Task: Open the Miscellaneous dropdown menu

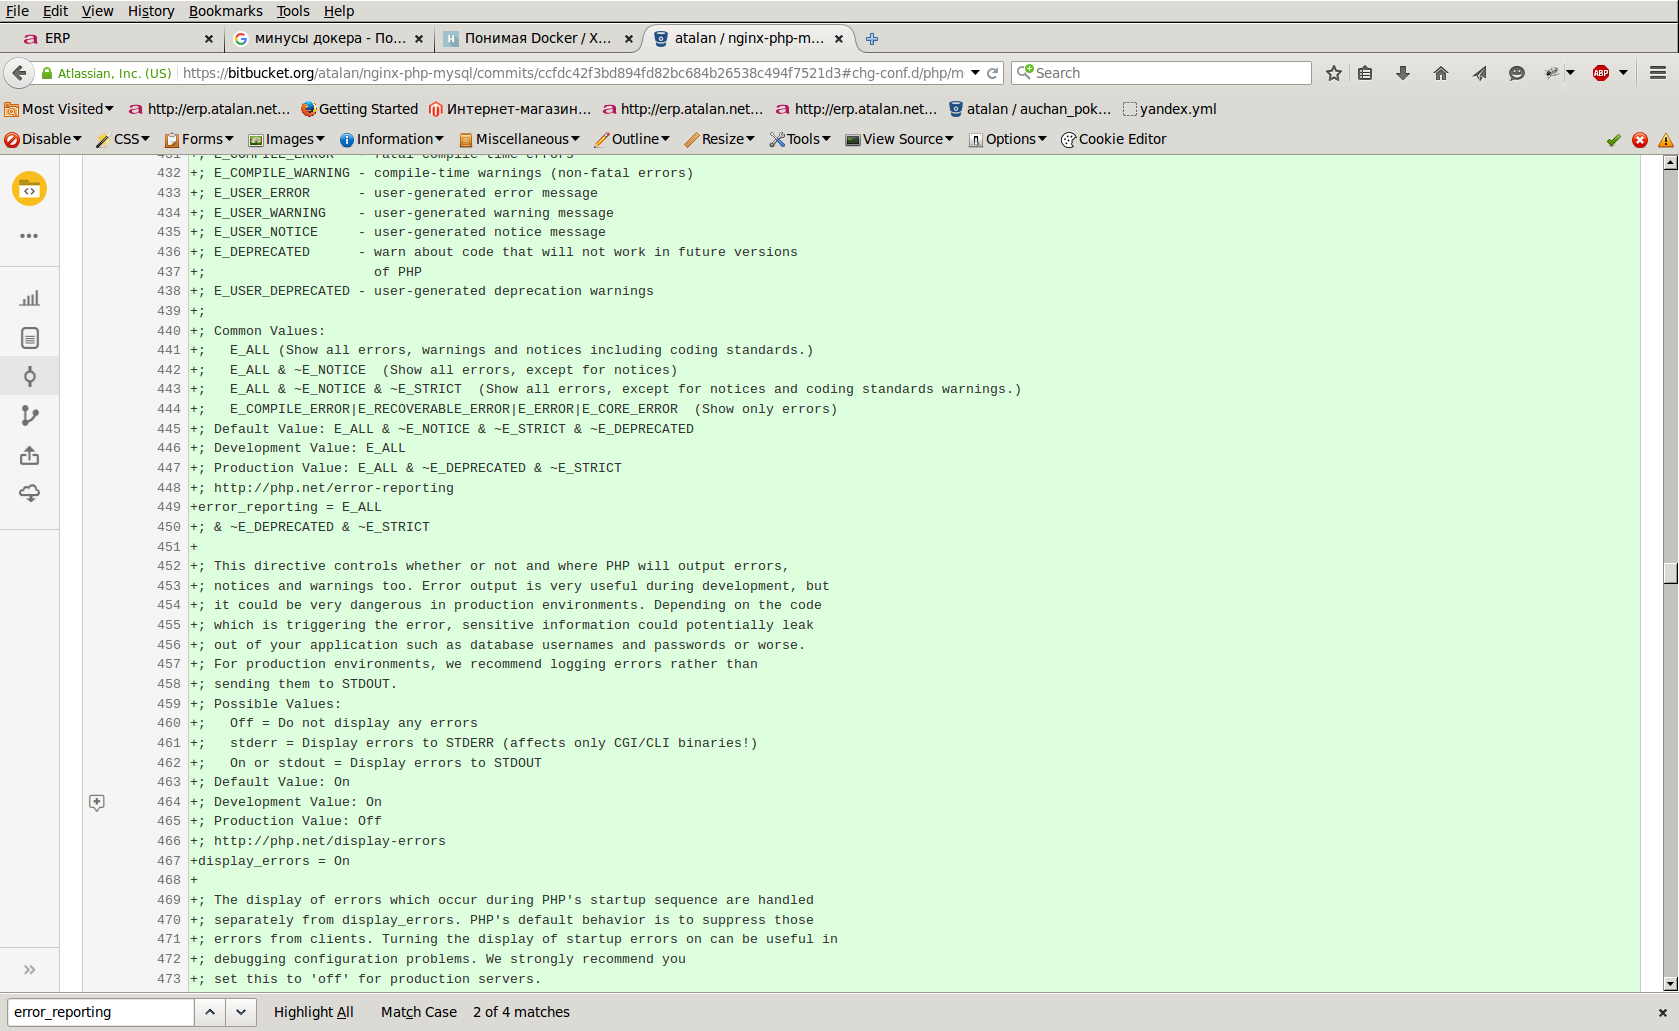Action: click(519, 139)
